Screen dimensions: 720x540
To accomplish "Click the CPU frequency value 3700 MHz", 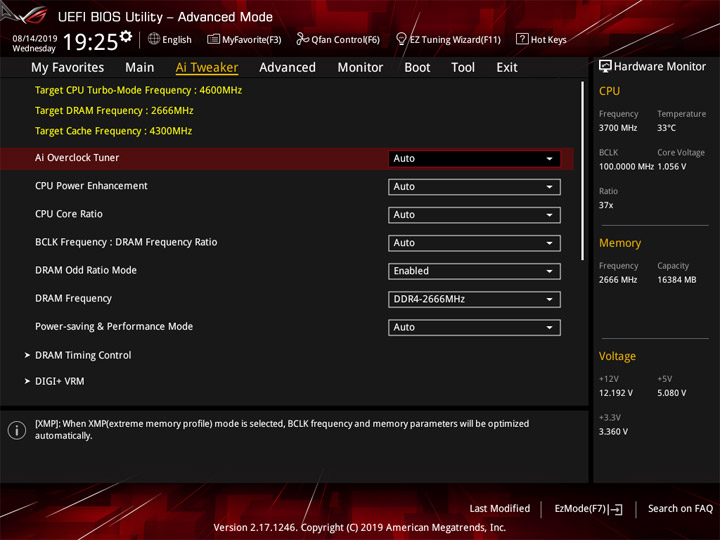I will (618, 128).
